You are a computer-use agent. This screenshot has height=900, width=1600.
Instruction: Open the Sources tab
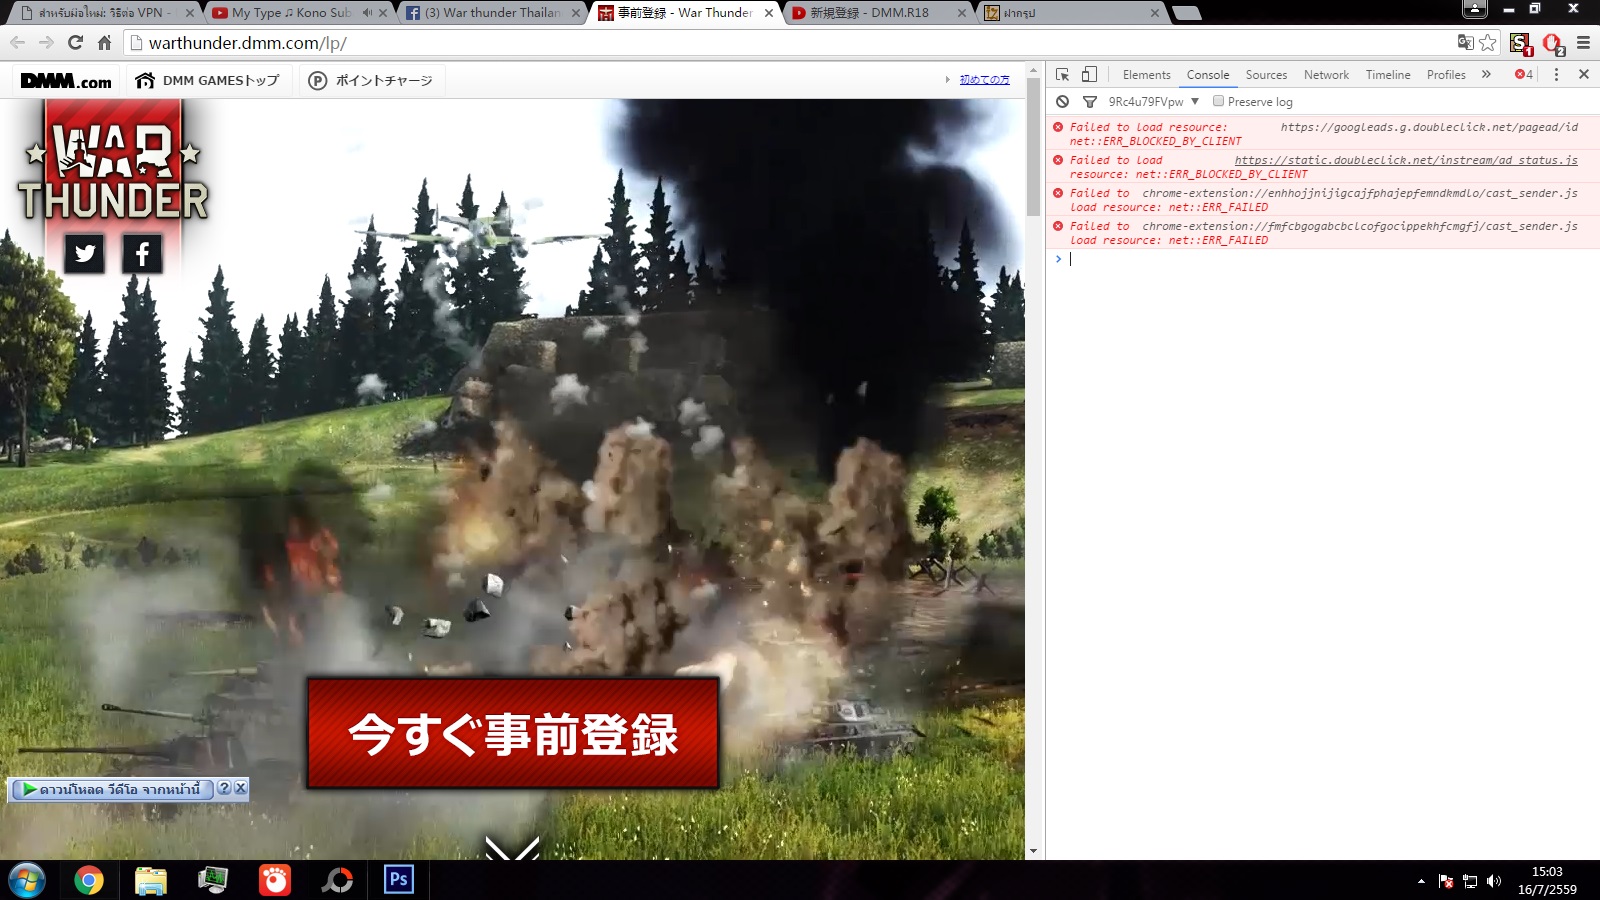coord(1266,74)
